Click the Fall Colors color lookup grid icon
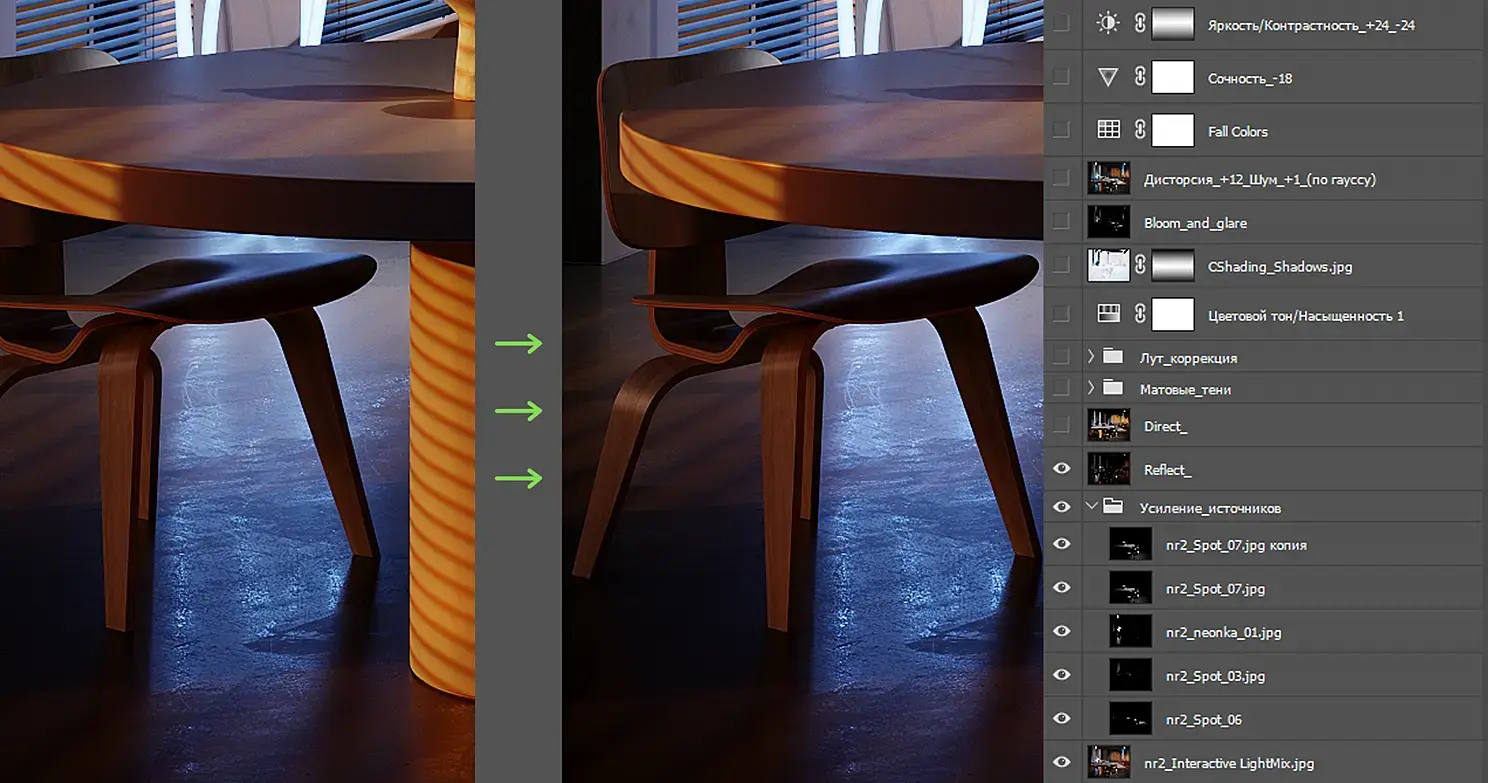 pyautogui.click(x=1108, y=130)
